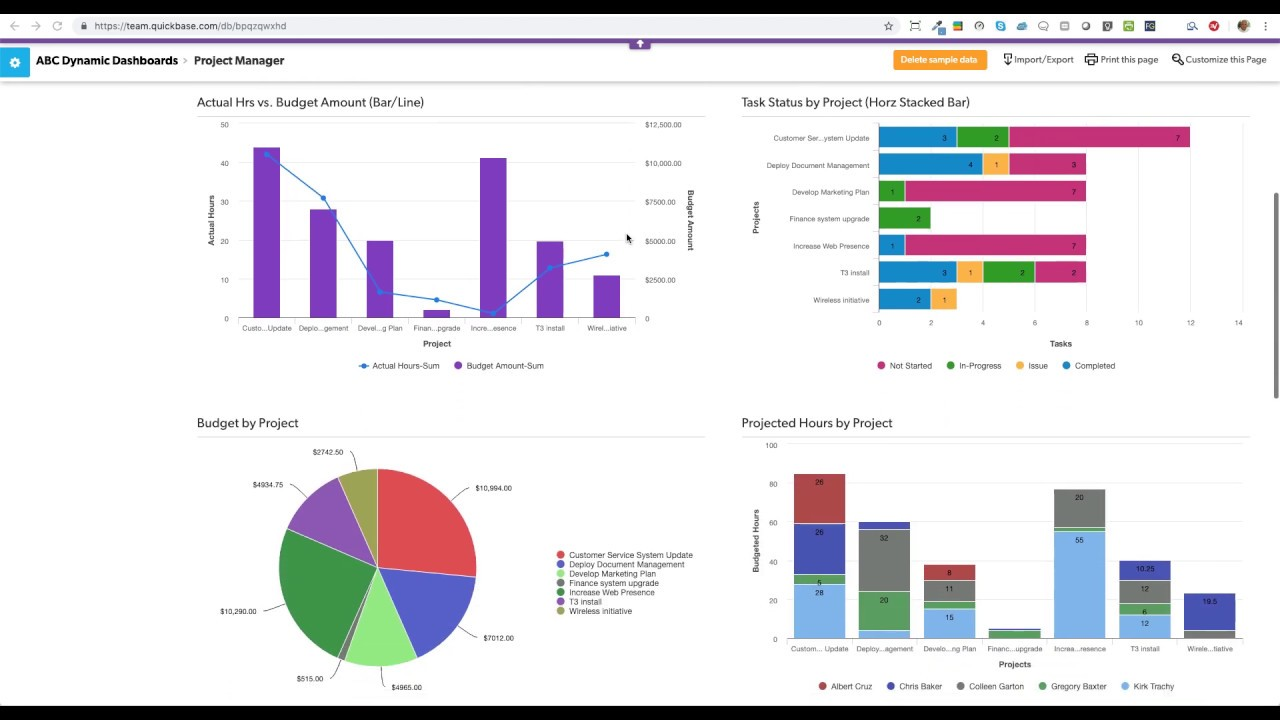The height and width of the screenshot is (720, 1280).
Task: Click the blue cloud extension icon
Action: pyautogui.click(x=1022, y=26)
